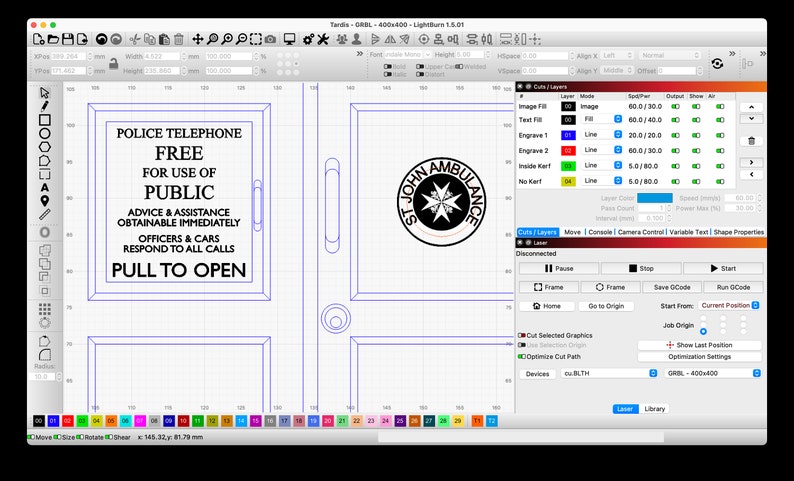The height and width of the screenshot is (481, 794).
Task: Select the Position marker pin tool
Action: 45,201
